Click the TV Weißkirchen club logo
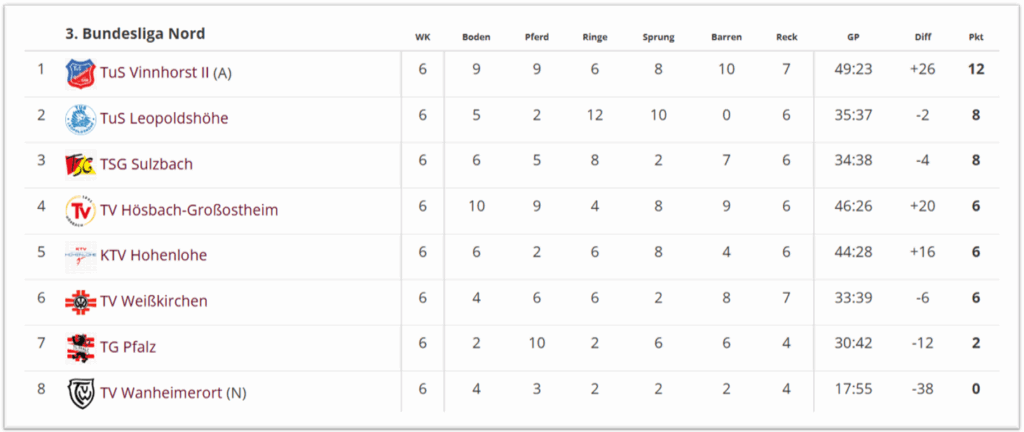Viewport: 1024px width, 432px height. click(x=80, y=301)
